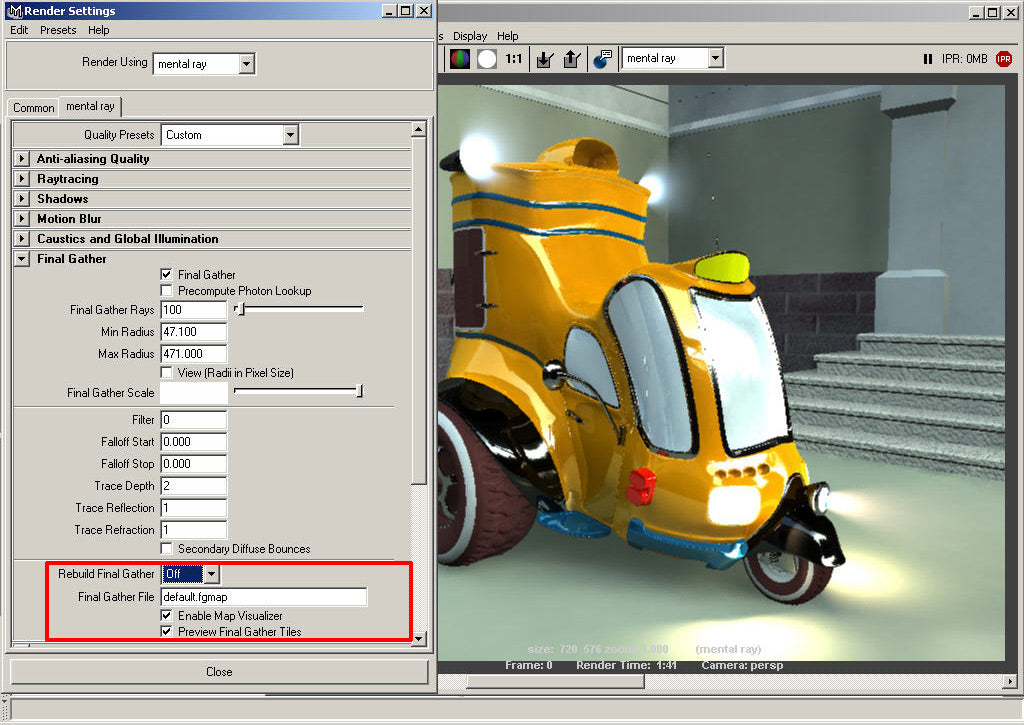Uncheck the Final Gather checkbox
The height and width of the screenshot is (725, 1024).
167,275
